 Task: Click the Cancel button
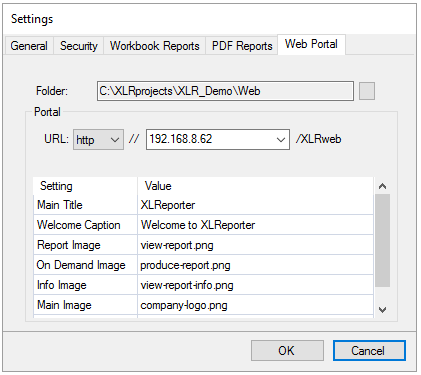(369, 351)
